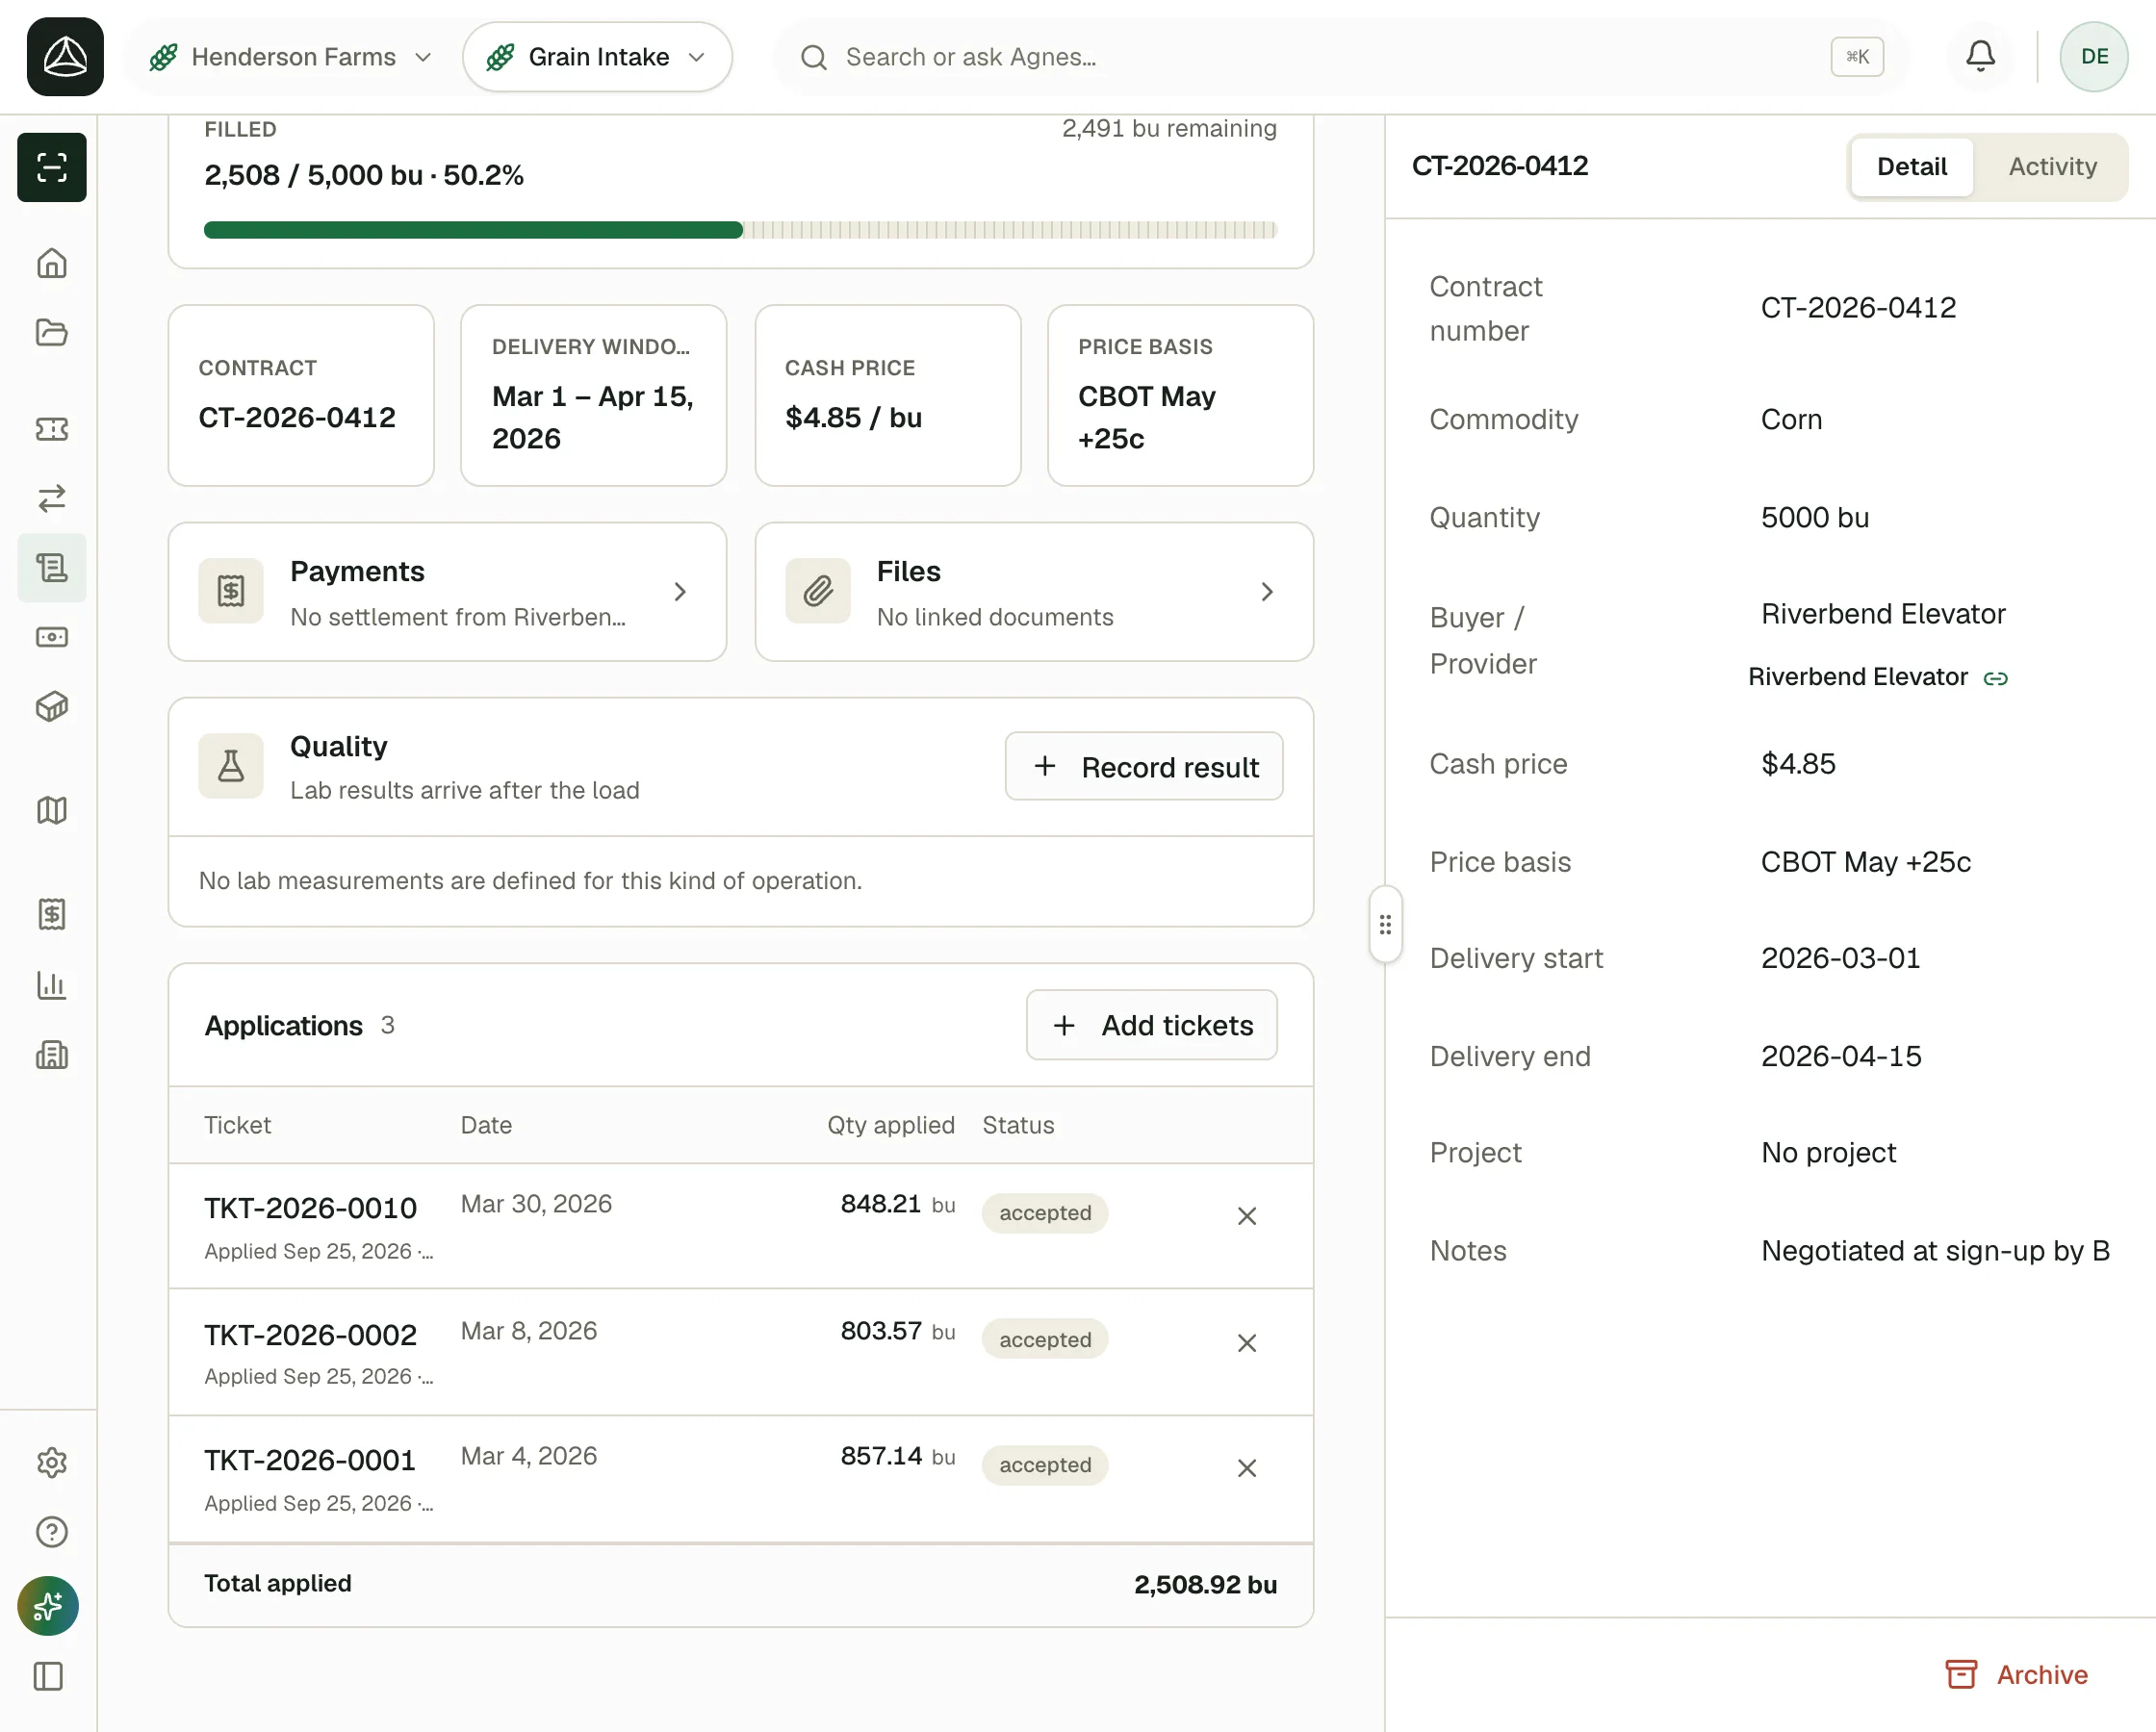Open the notifications bell

click(1980, 56)
